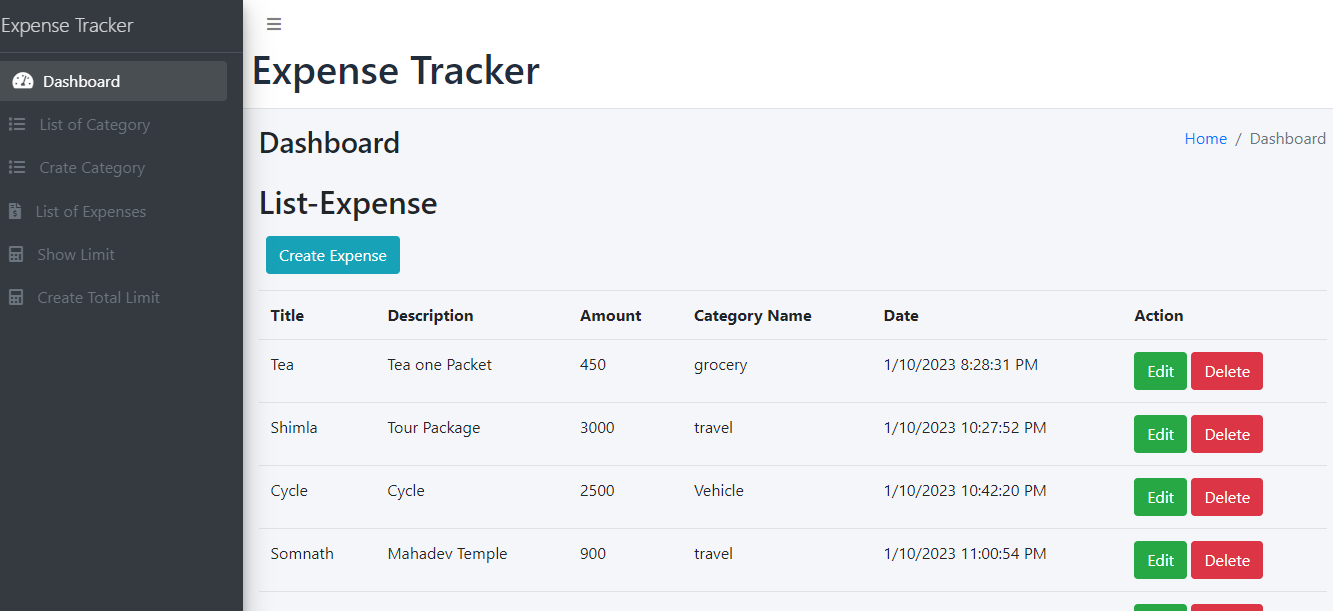Toggle the sidebar with the hamburger icon
Screen dimensions: 1333x611
pos(274,23)
